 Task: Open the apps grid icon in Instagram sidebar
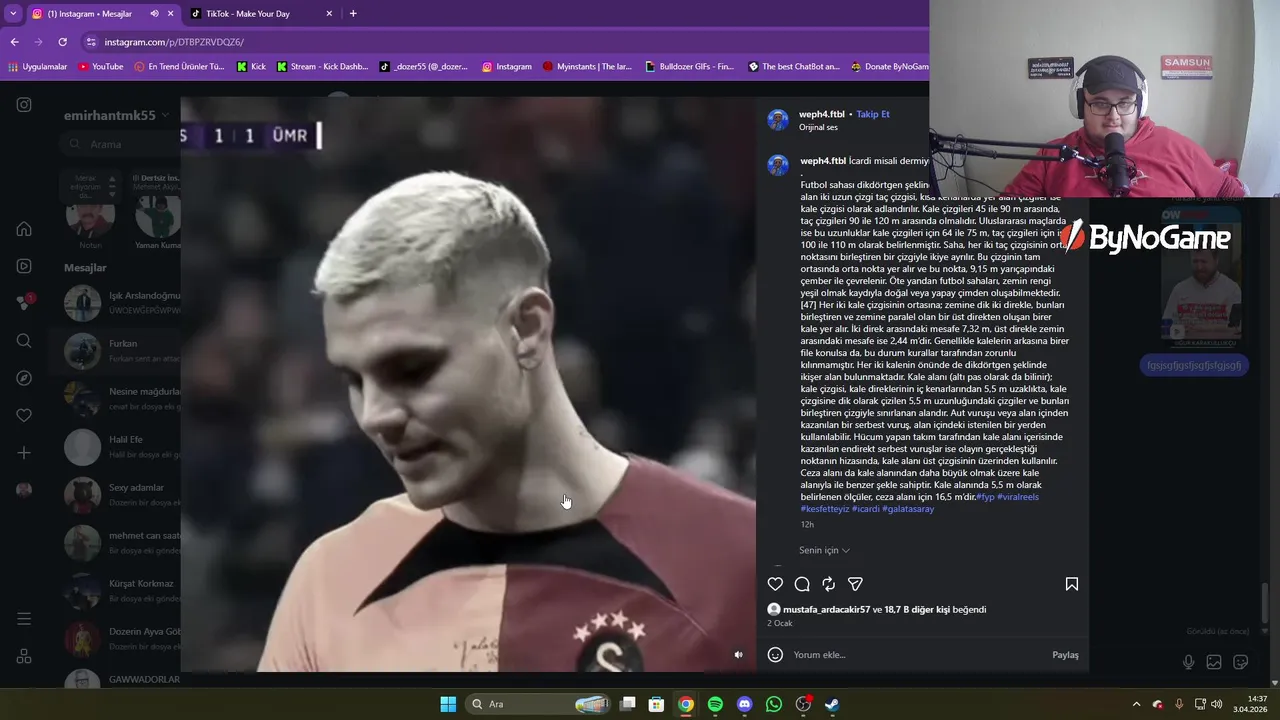tap(24, 657)
